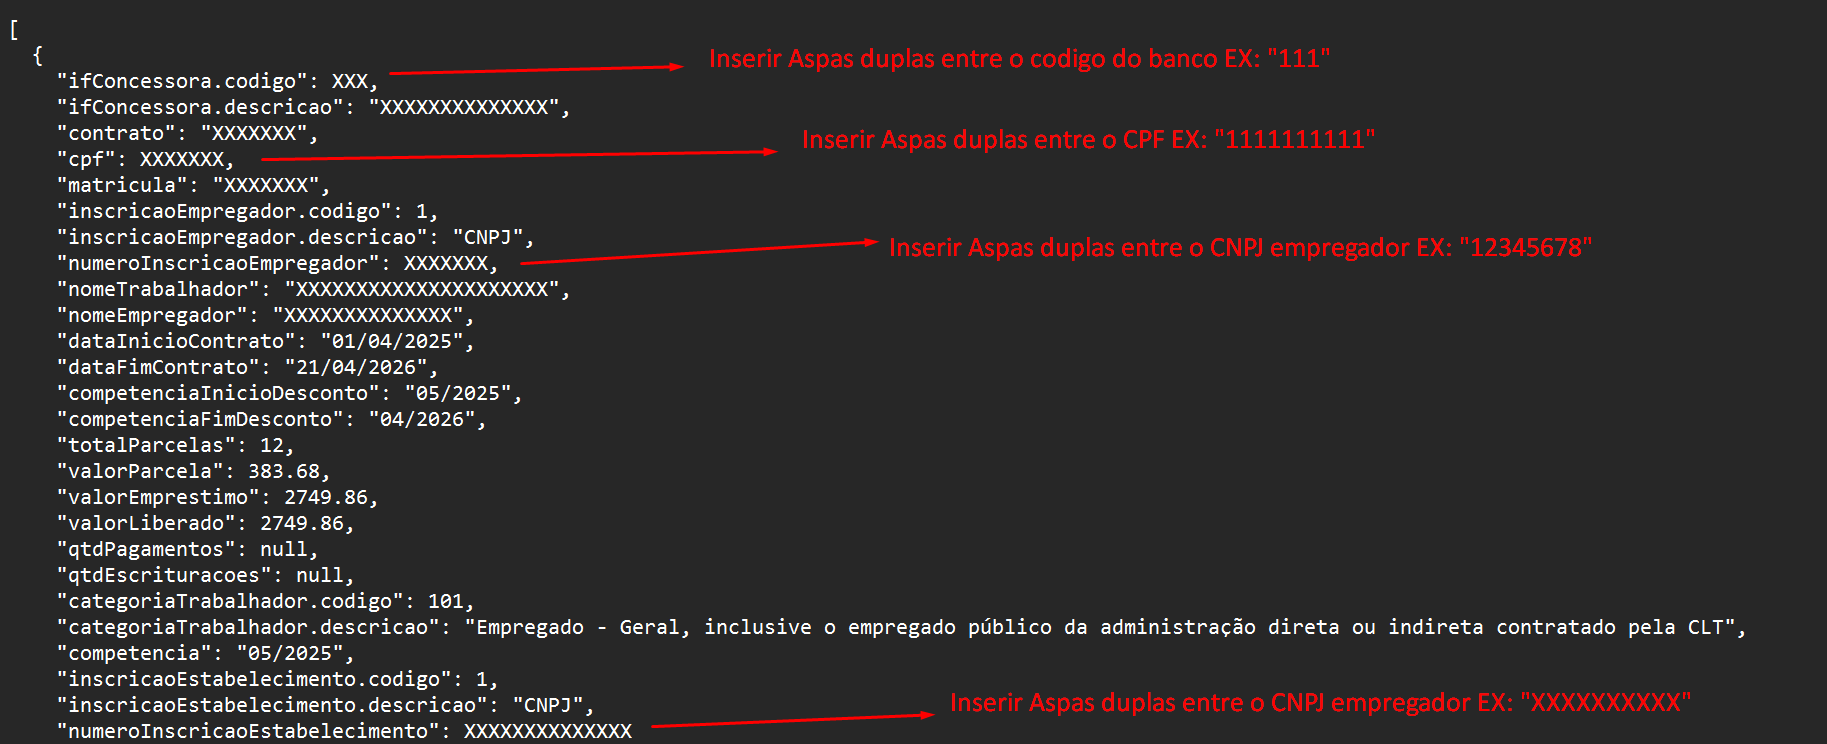Click the "numeroInscricaoEmpregador" line

pyautogui.click(x=277, y=263)
